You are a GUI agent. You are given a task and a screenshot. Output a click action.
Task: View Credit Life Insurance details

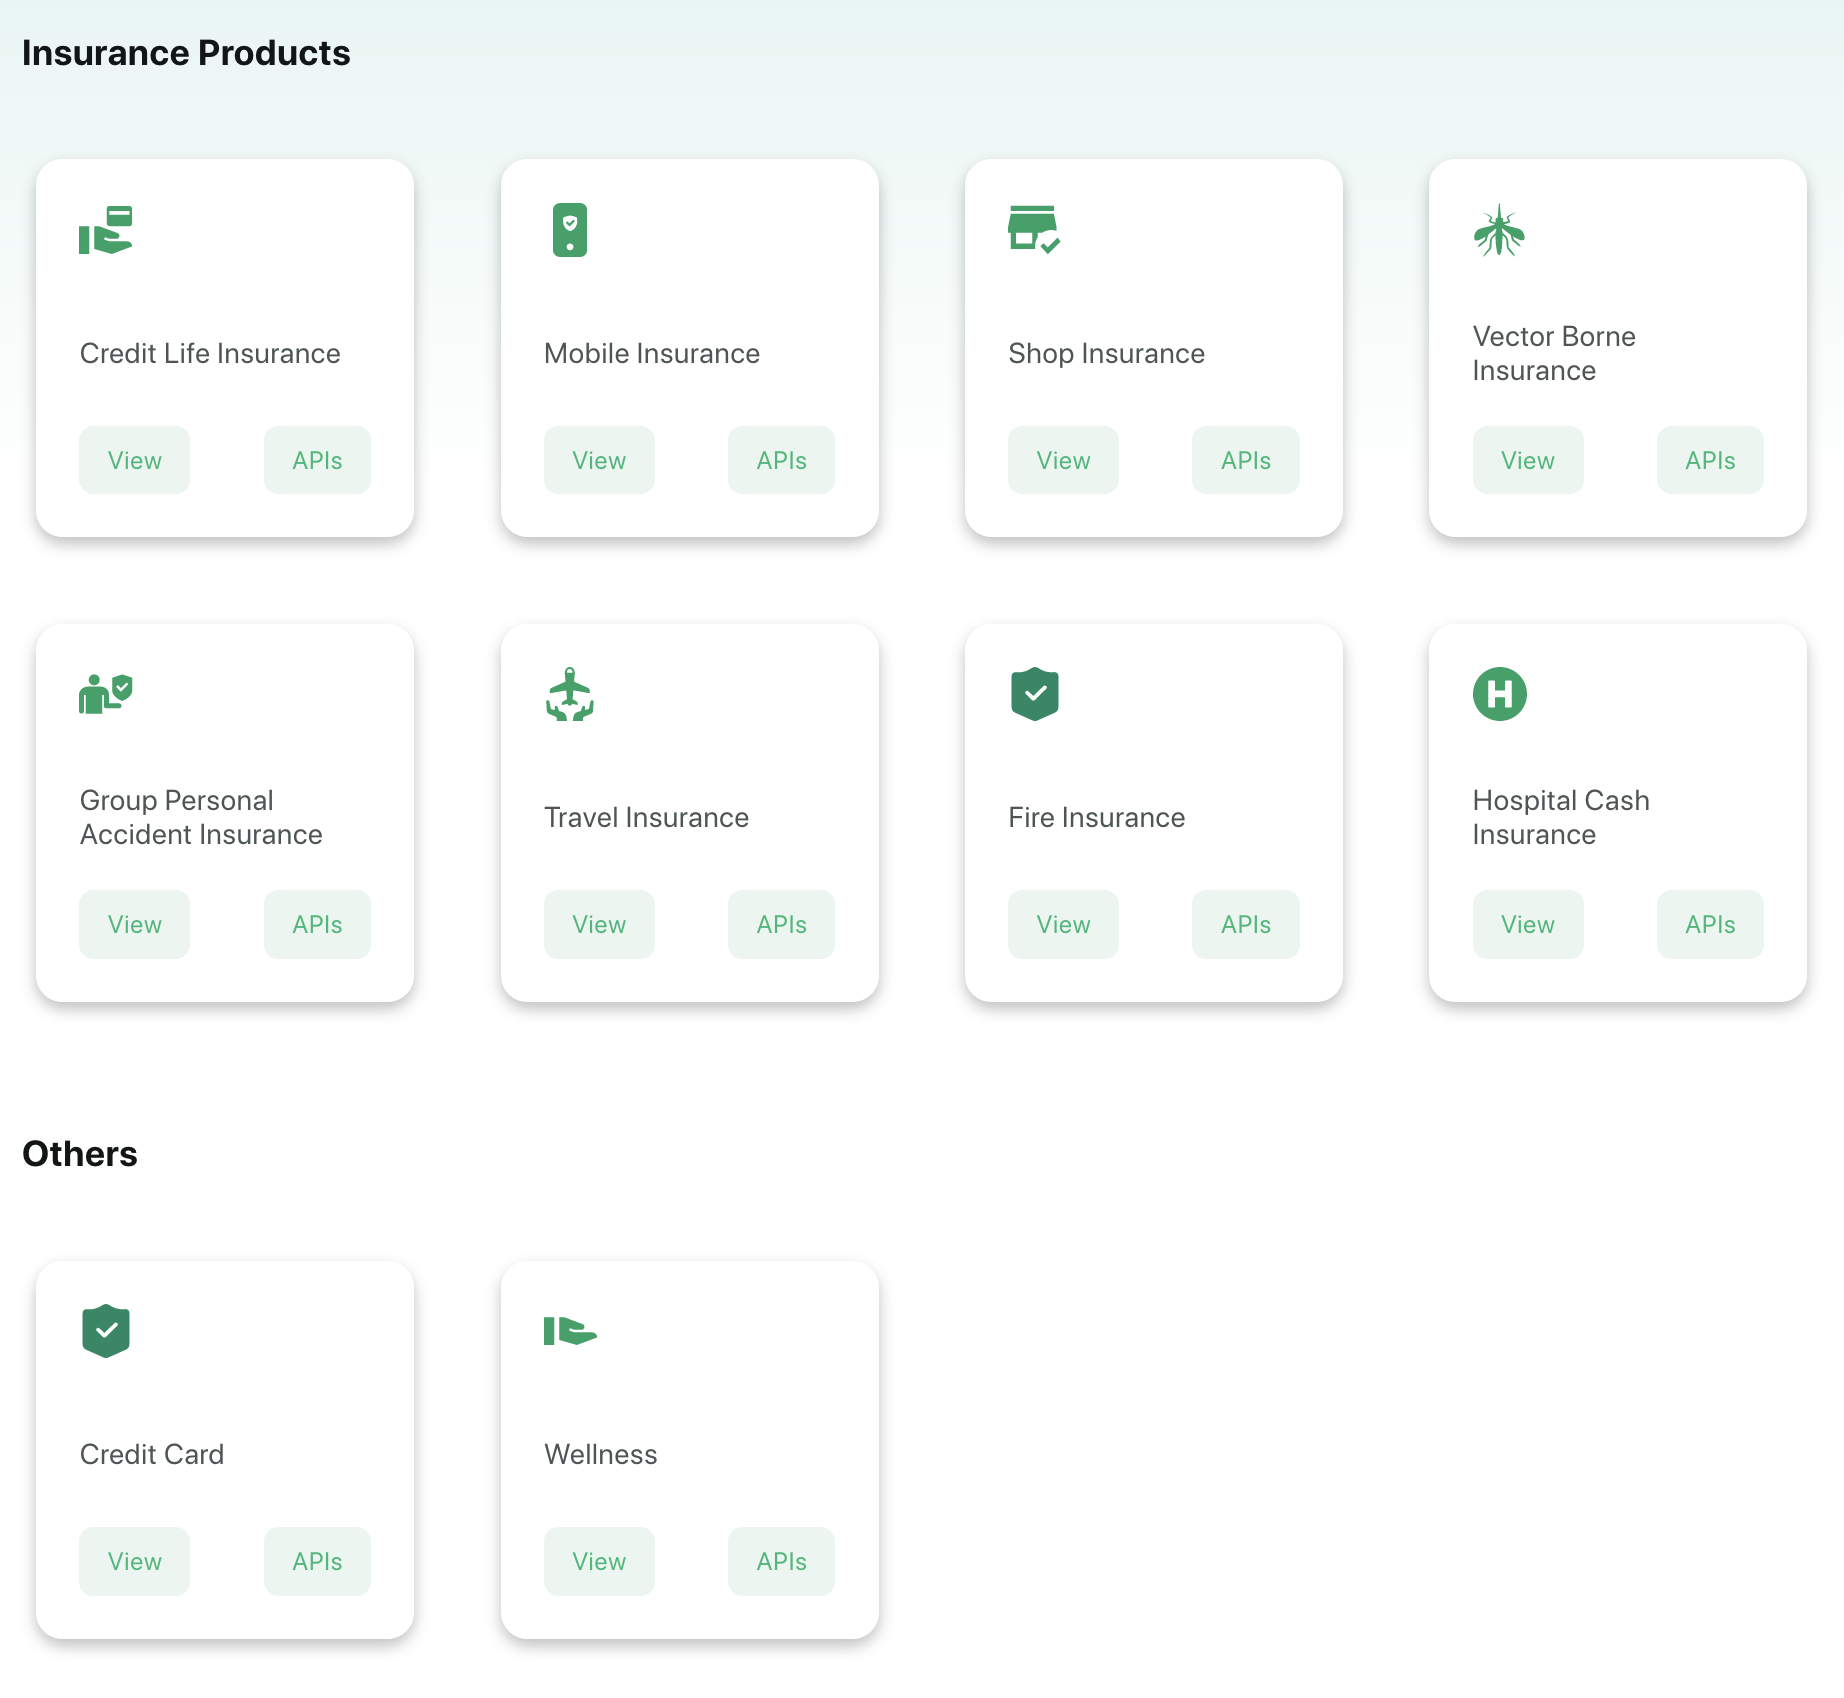[x=135, y=460]
